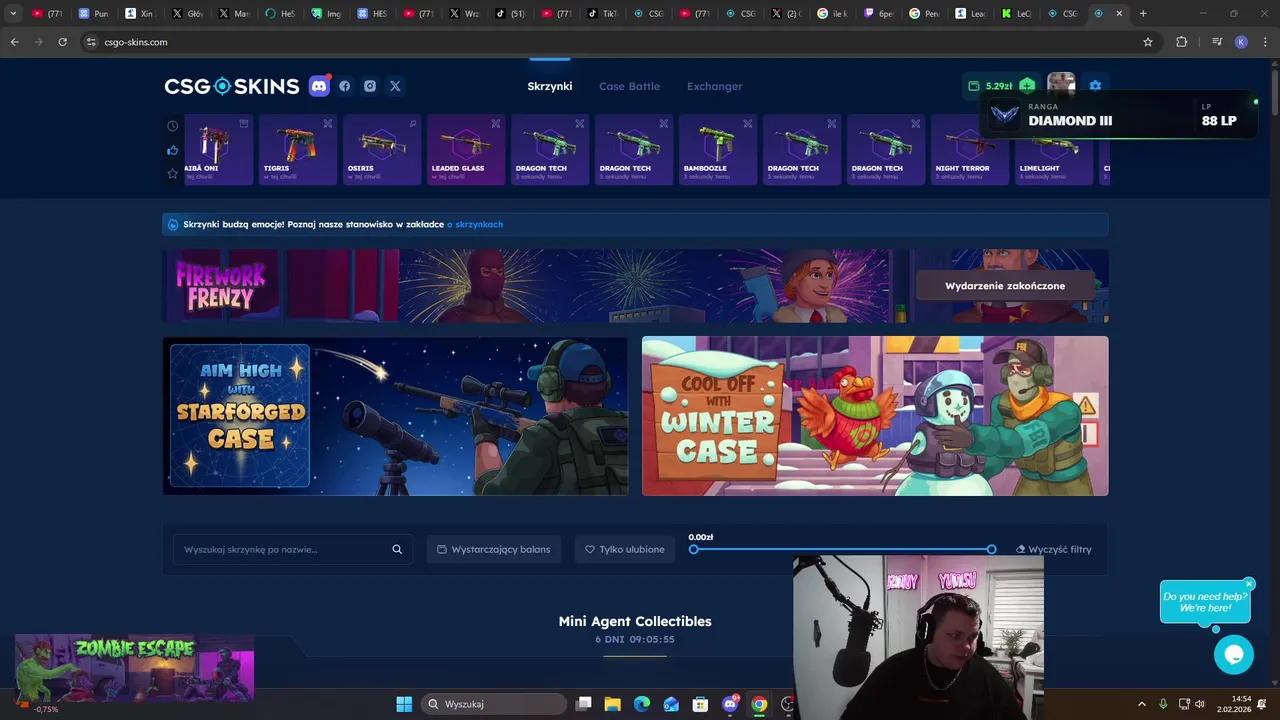Open the Chrome three-dot menu
This screenshot has height=720, width=1280.
coord(1265,42)
